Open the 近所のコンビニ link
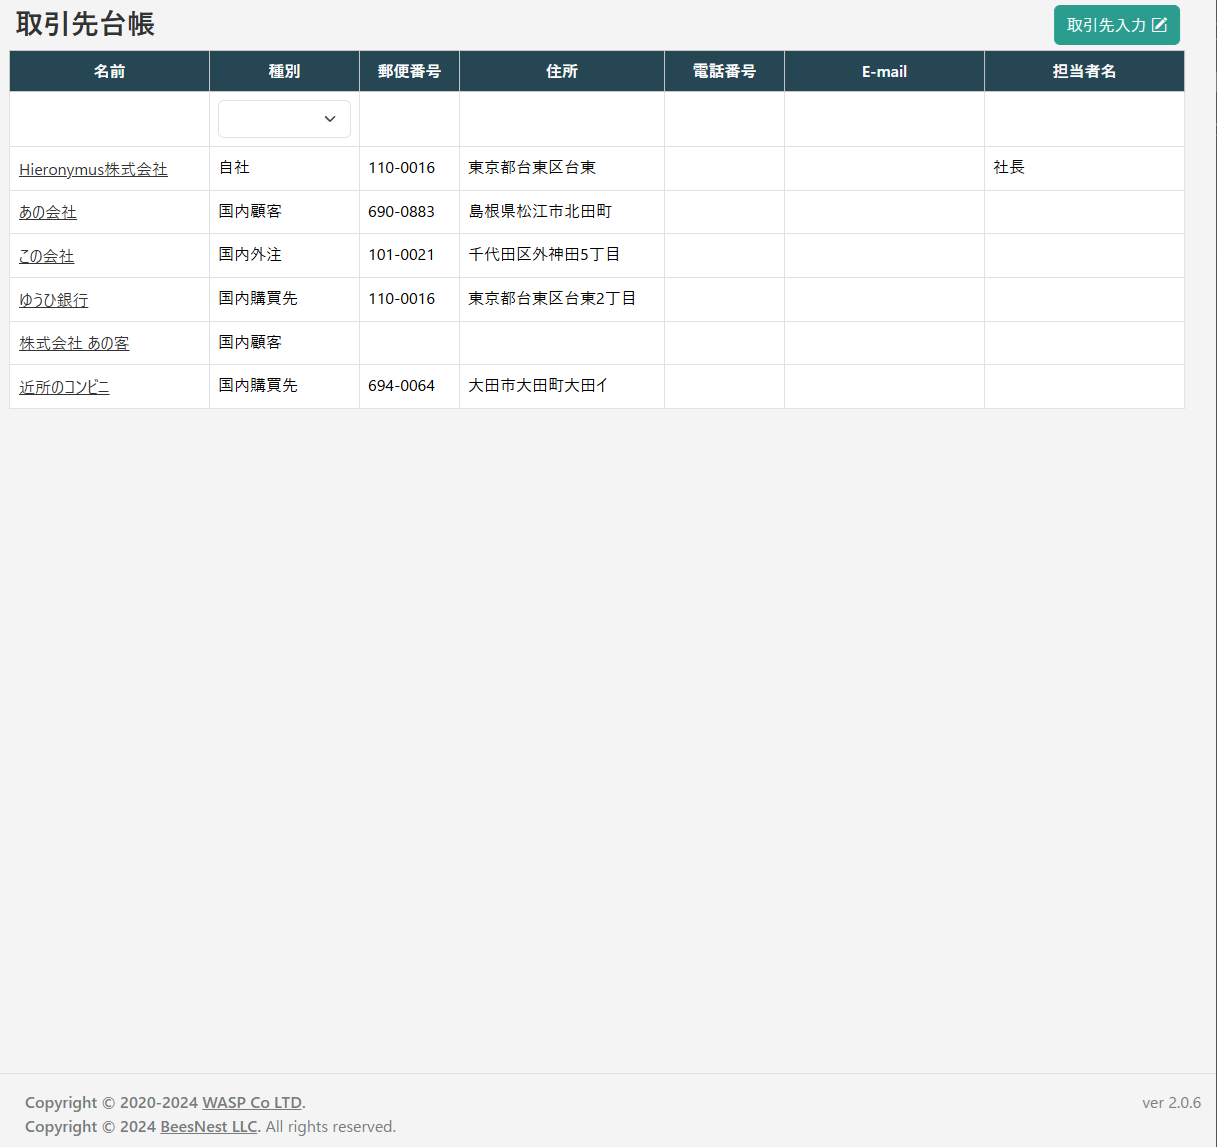 (64, 387)
